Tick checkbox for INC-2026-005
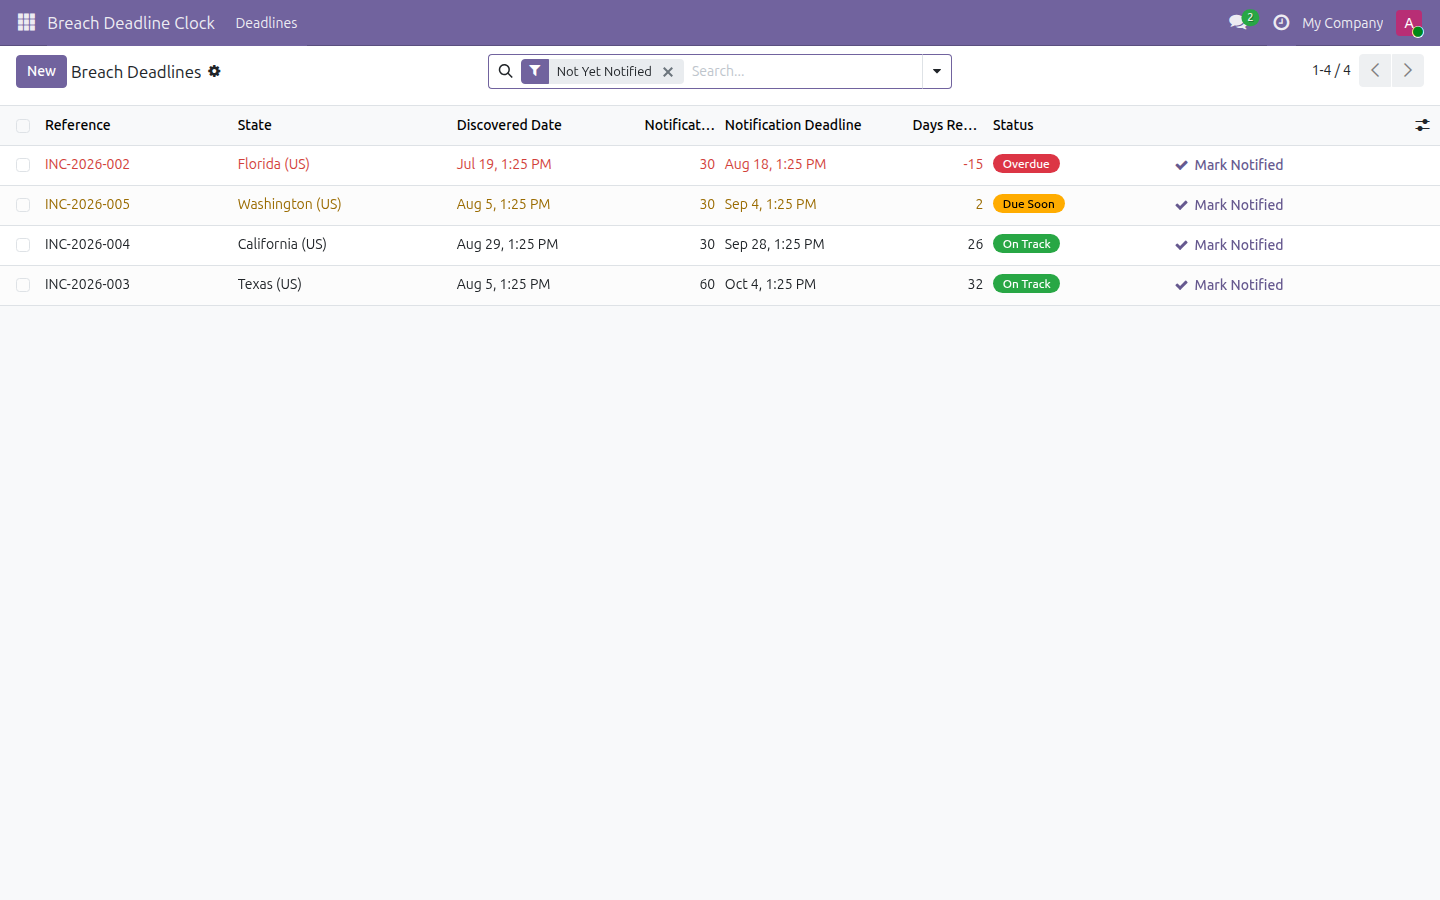 point(23,205)
